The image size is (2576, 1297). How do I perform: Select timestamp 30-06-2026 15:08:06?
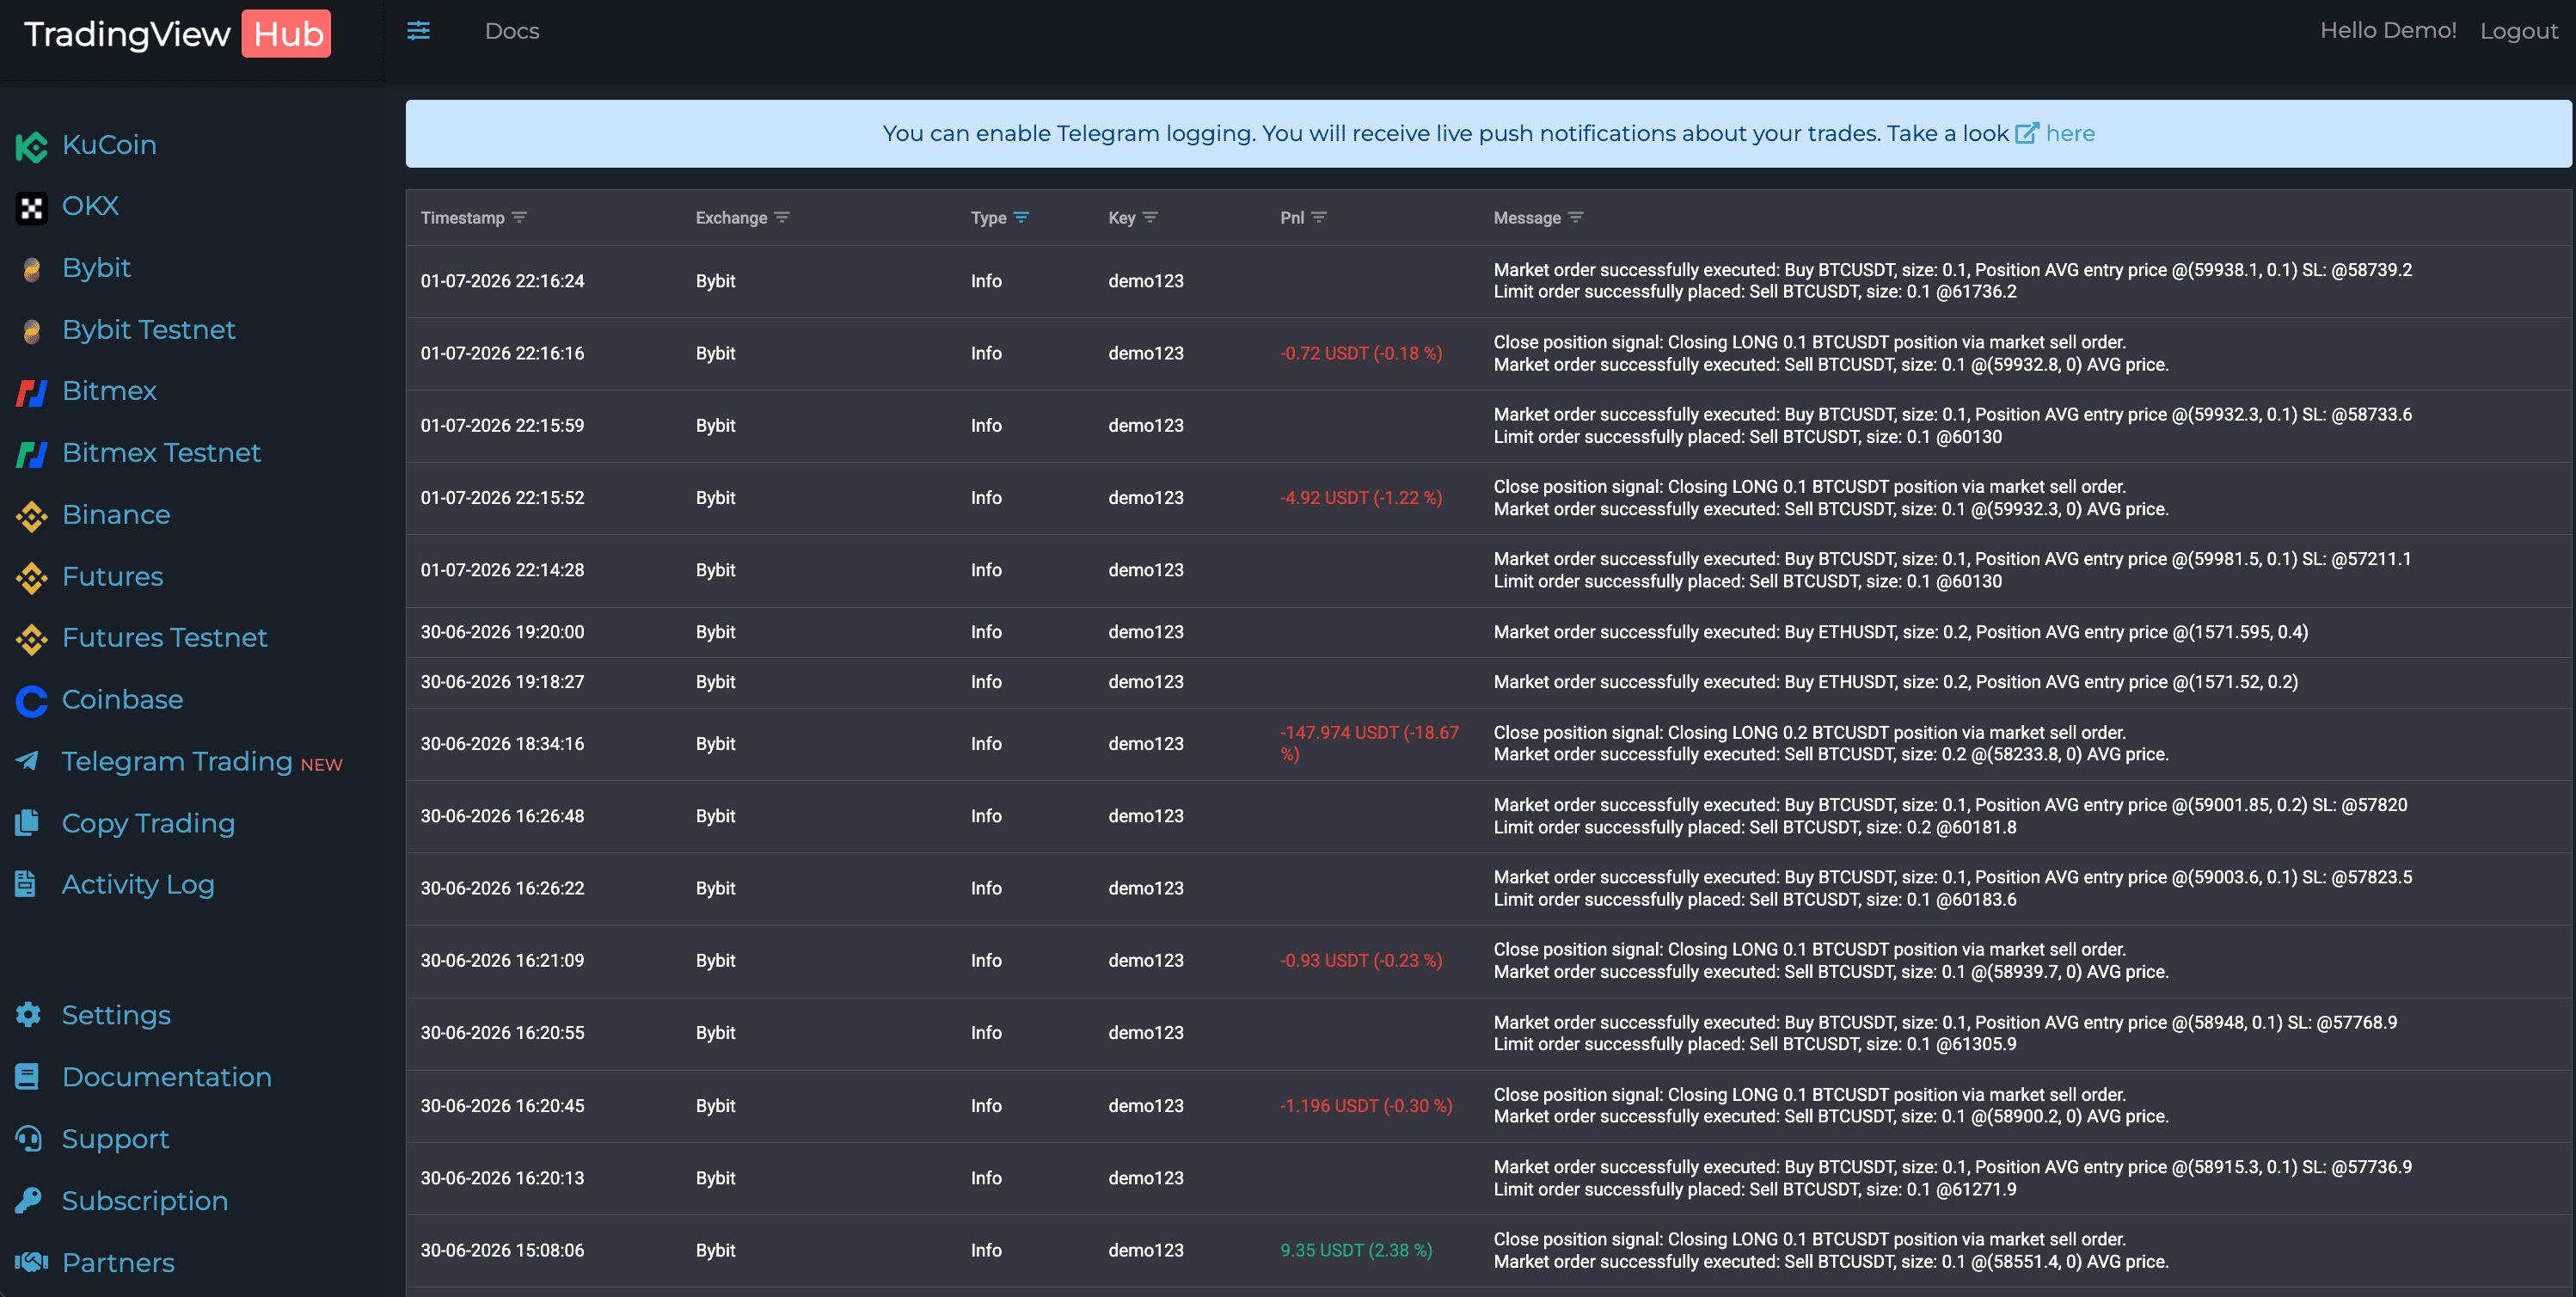[502, 1250]
